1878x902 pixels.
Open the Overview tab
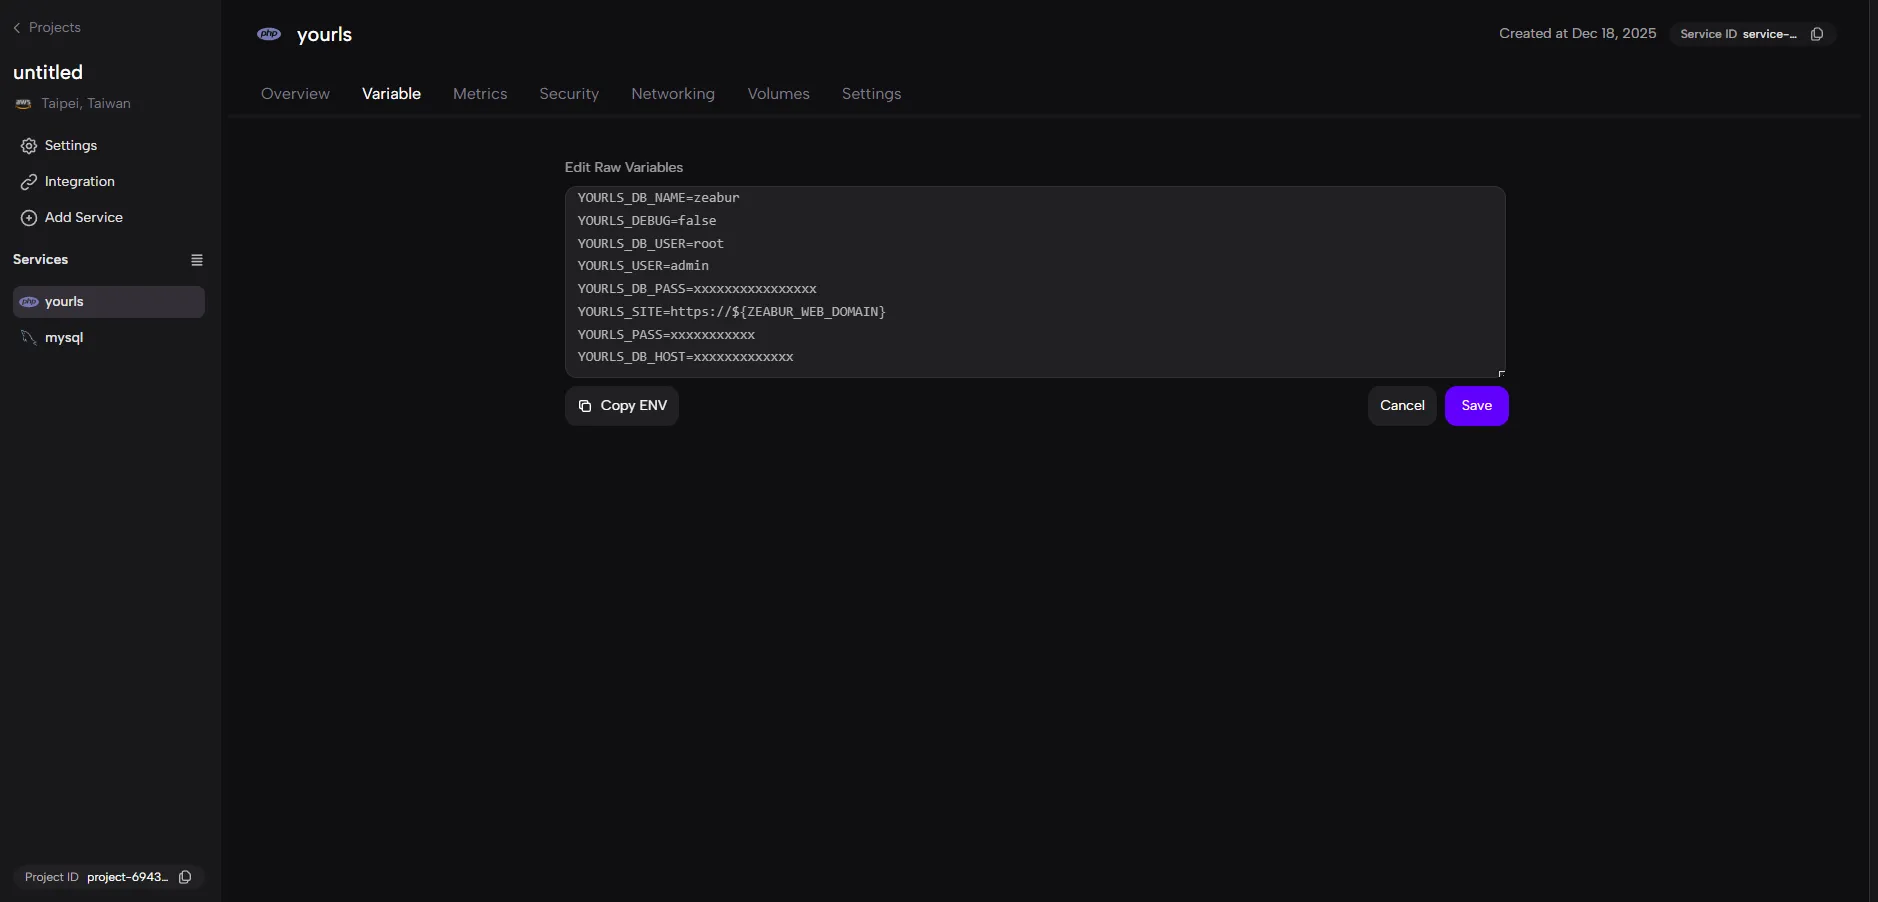pyautogui.click(x=295, y=94)
